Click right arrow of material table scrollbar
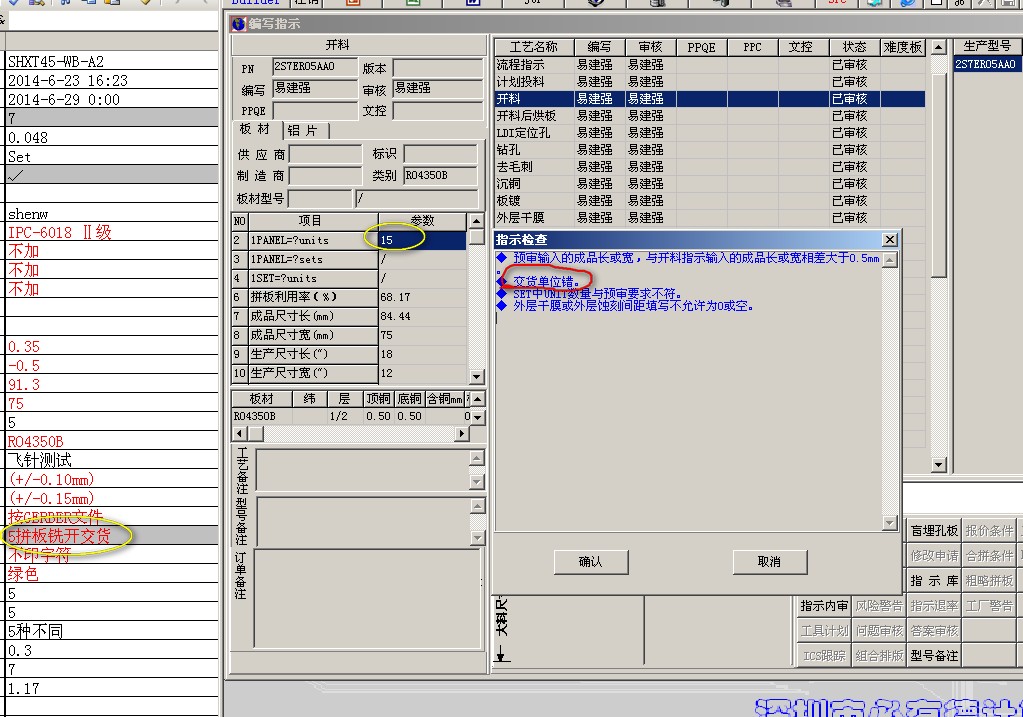Image resolution: width=1023 pixels, height=717 pixels. pos(462,433)
